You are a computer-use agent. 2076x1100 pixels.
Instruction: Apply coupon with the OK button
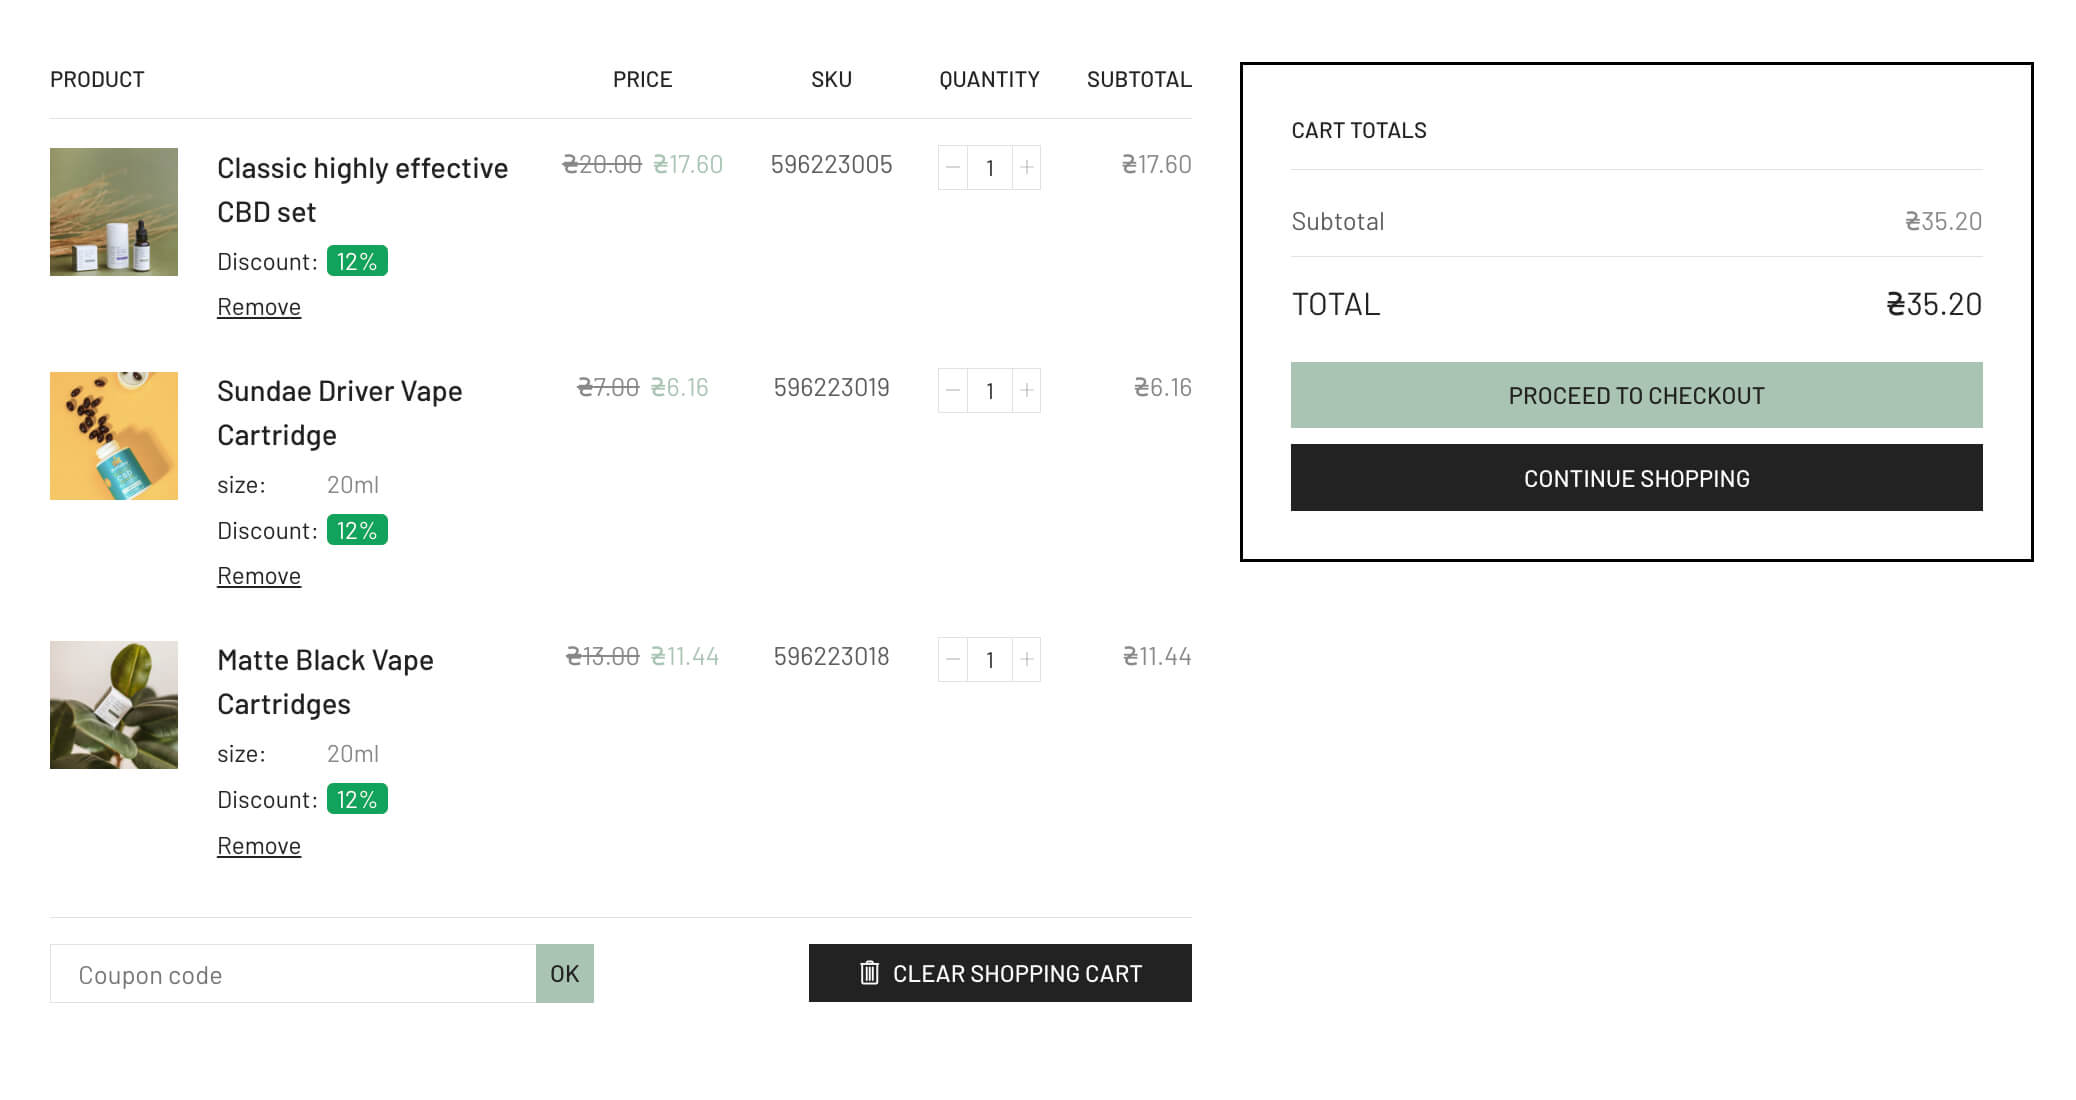[x=564, y=973]
